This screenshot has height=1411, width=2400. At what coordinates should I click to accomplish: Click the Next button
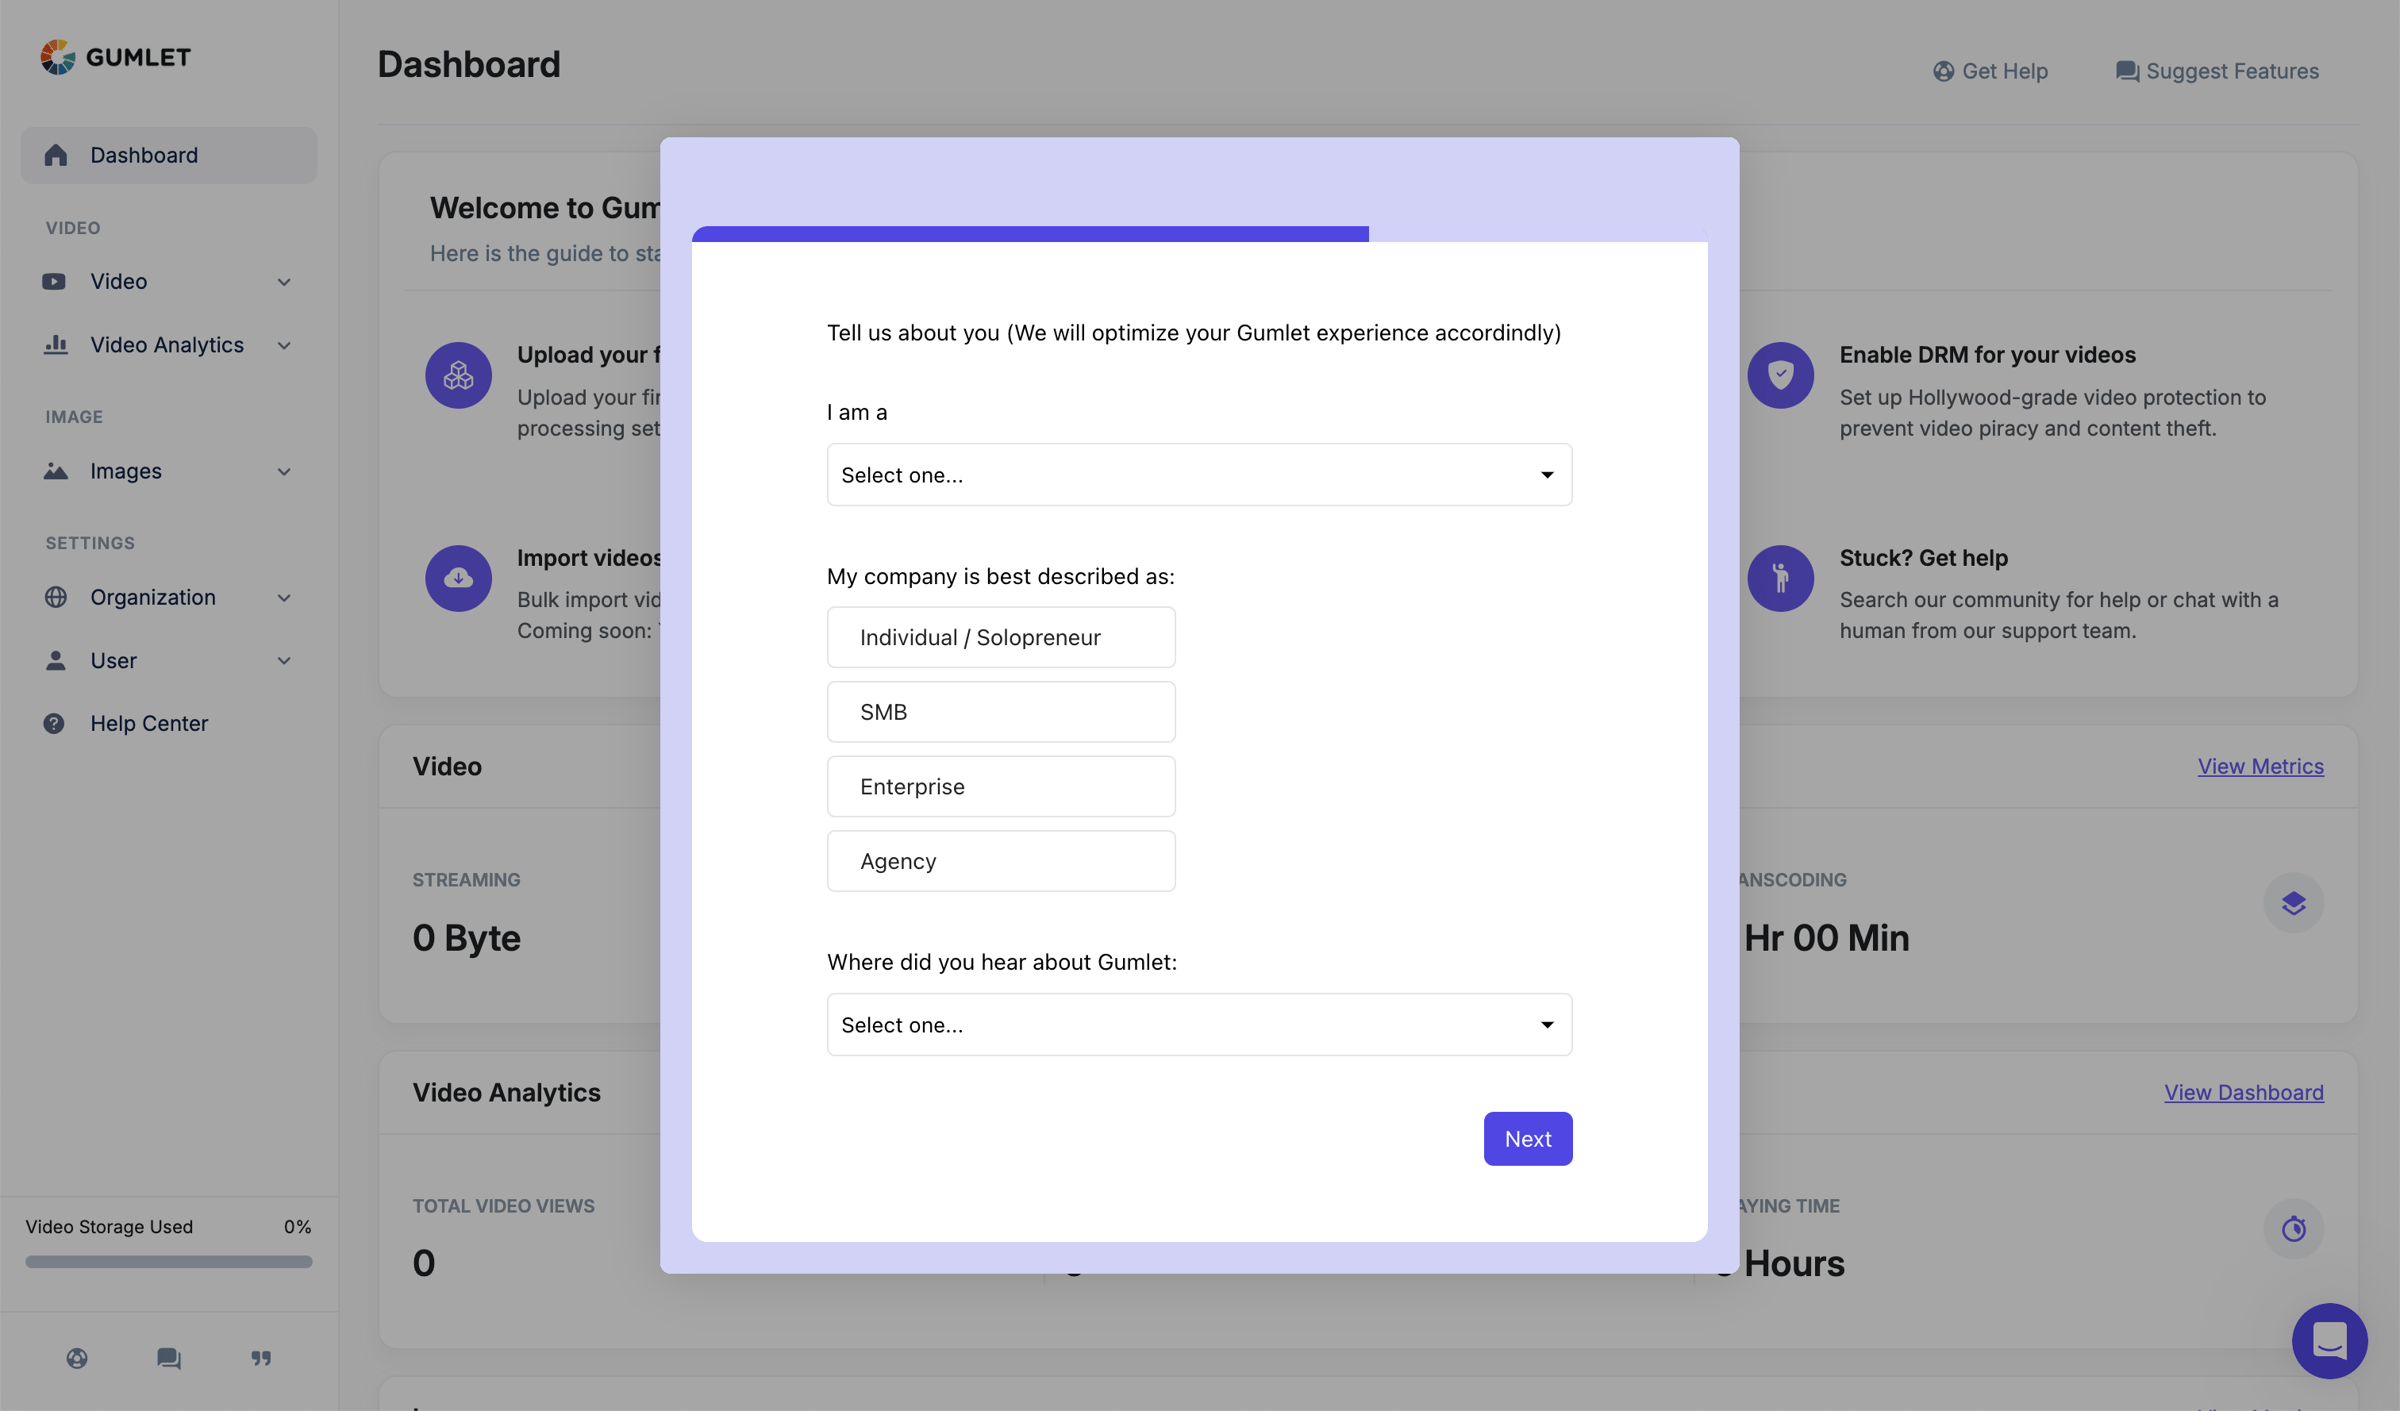click(1528, 1138)
